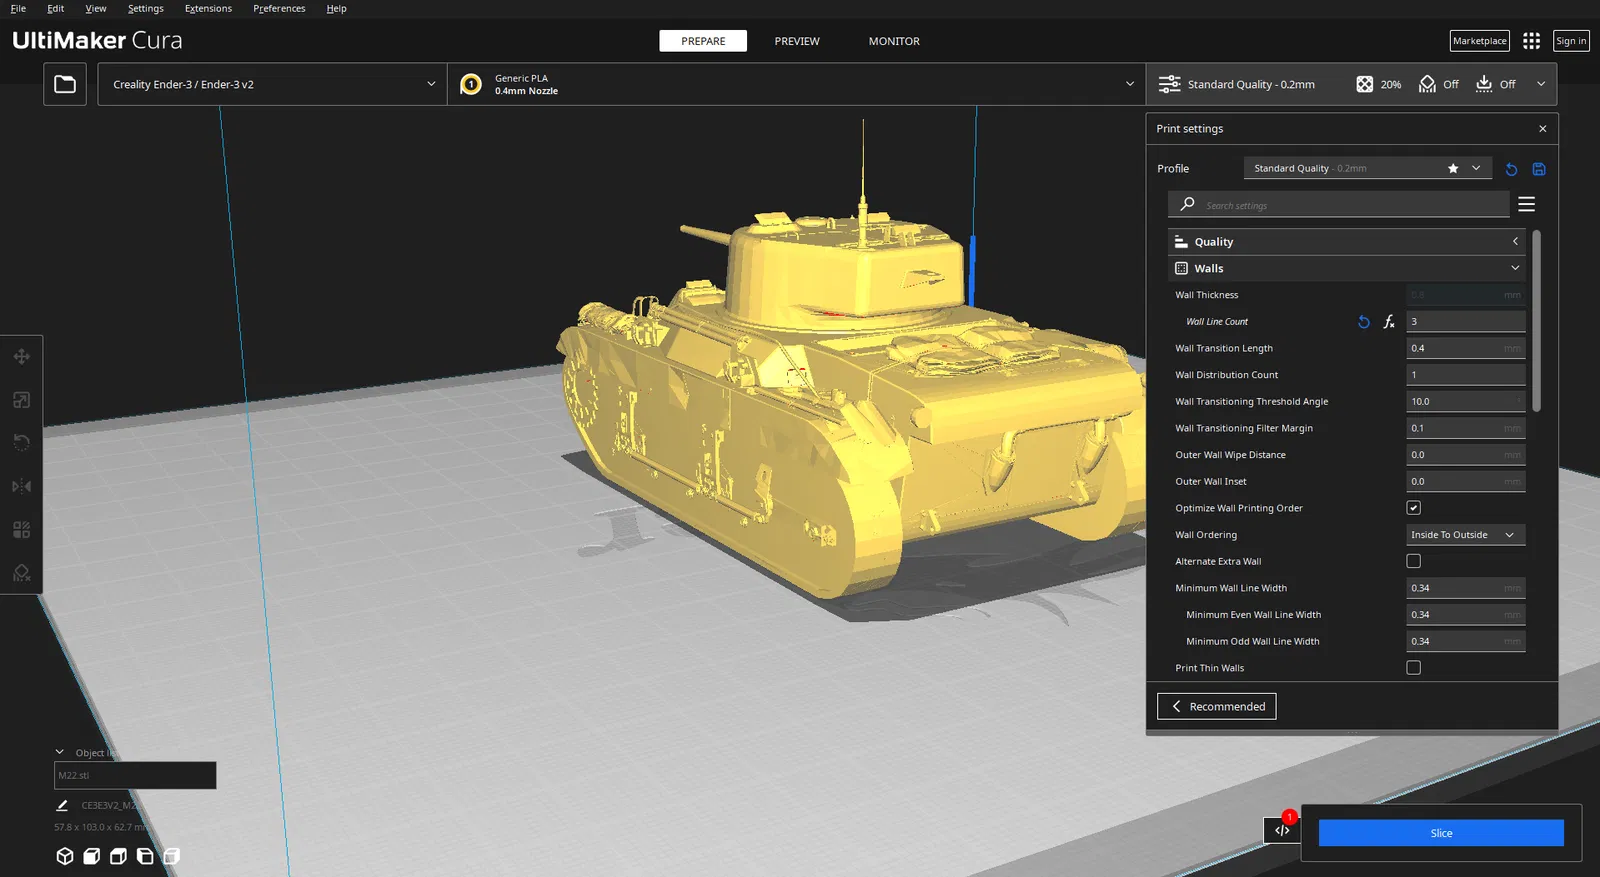Open the Settings menu
Image resolution: width=1600 pixels, height=877 pixels.
[146, 8]
